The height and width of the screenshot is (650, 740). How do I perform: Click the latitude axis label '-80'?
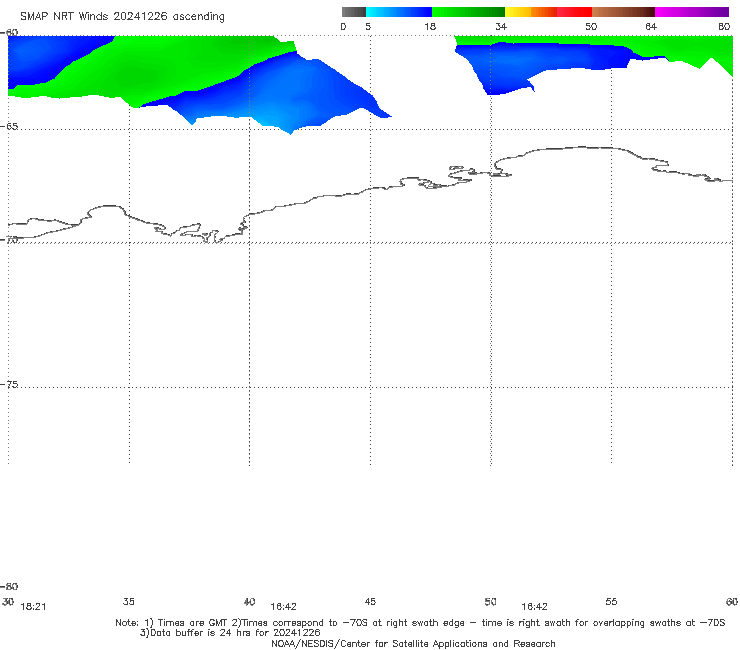[x=9, y=587]
